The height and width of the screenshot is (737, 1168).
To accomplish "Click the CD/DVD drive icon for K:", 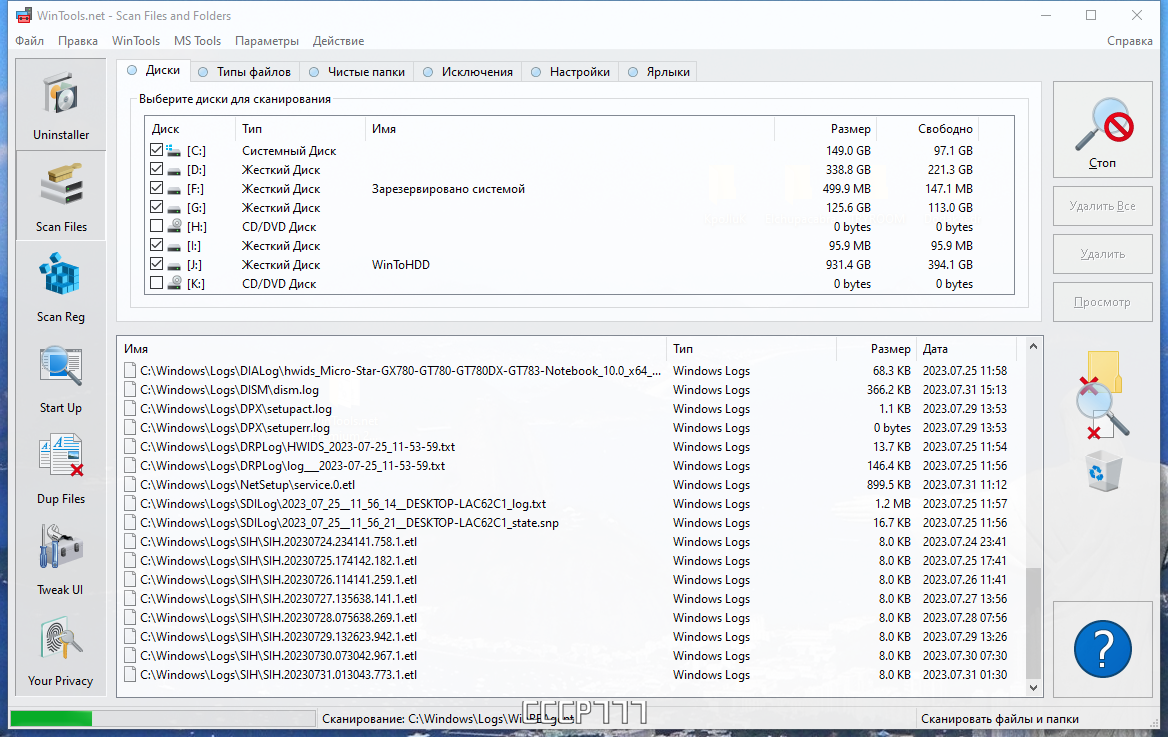I will pyautogui.click(x=174, y=283).
